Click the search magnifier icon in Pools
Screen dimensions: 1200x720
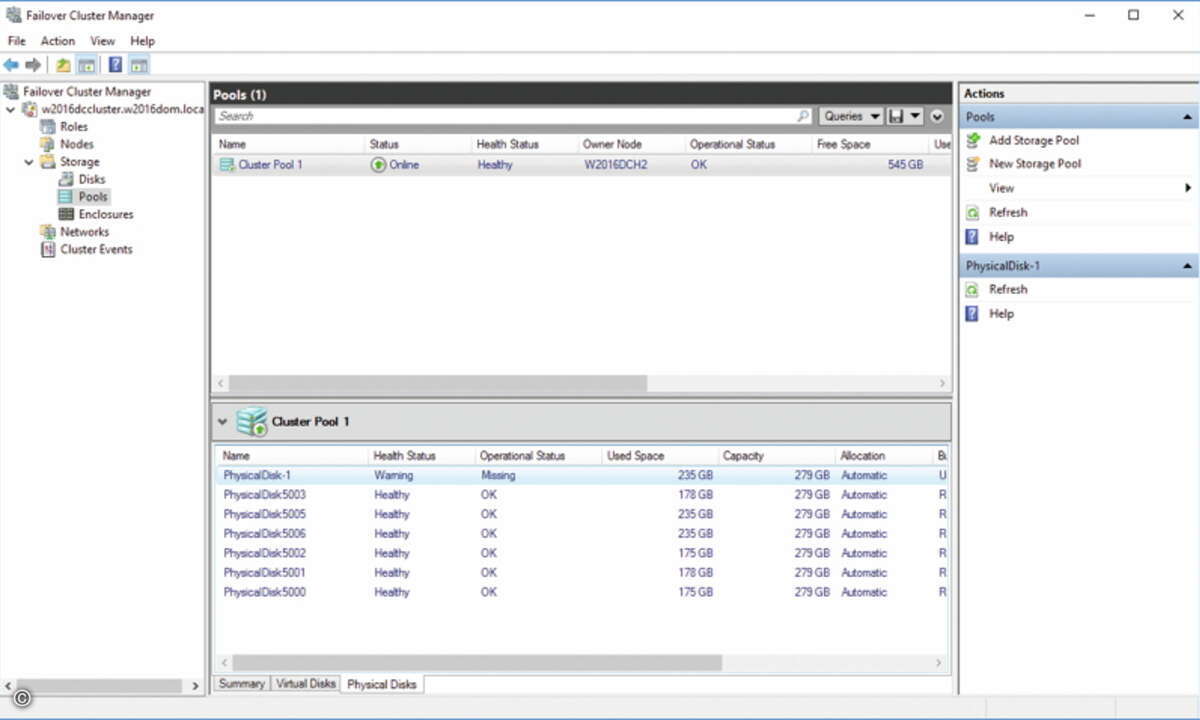803,116
